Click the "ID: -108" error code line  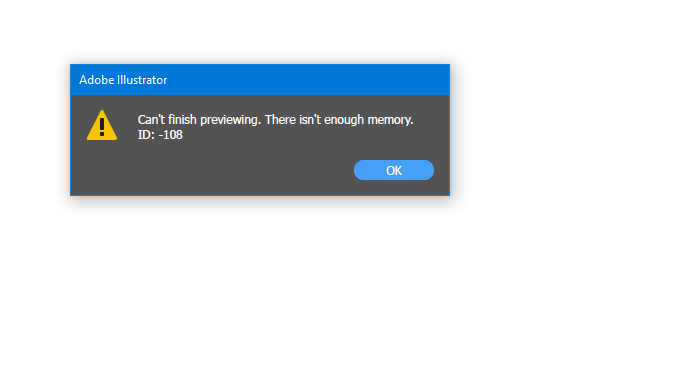point(160,135)
